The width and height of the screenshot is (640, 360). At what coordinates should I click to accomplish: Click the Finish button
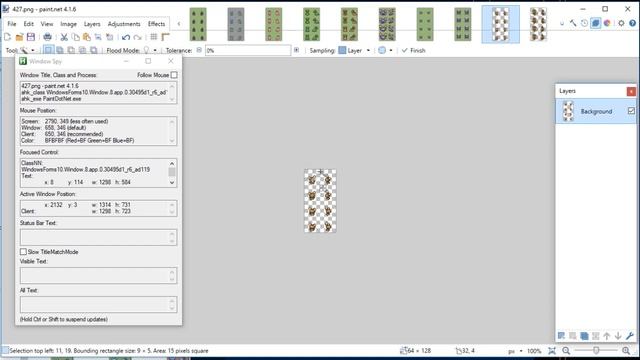pyautogui.click(x=413, y=50)
